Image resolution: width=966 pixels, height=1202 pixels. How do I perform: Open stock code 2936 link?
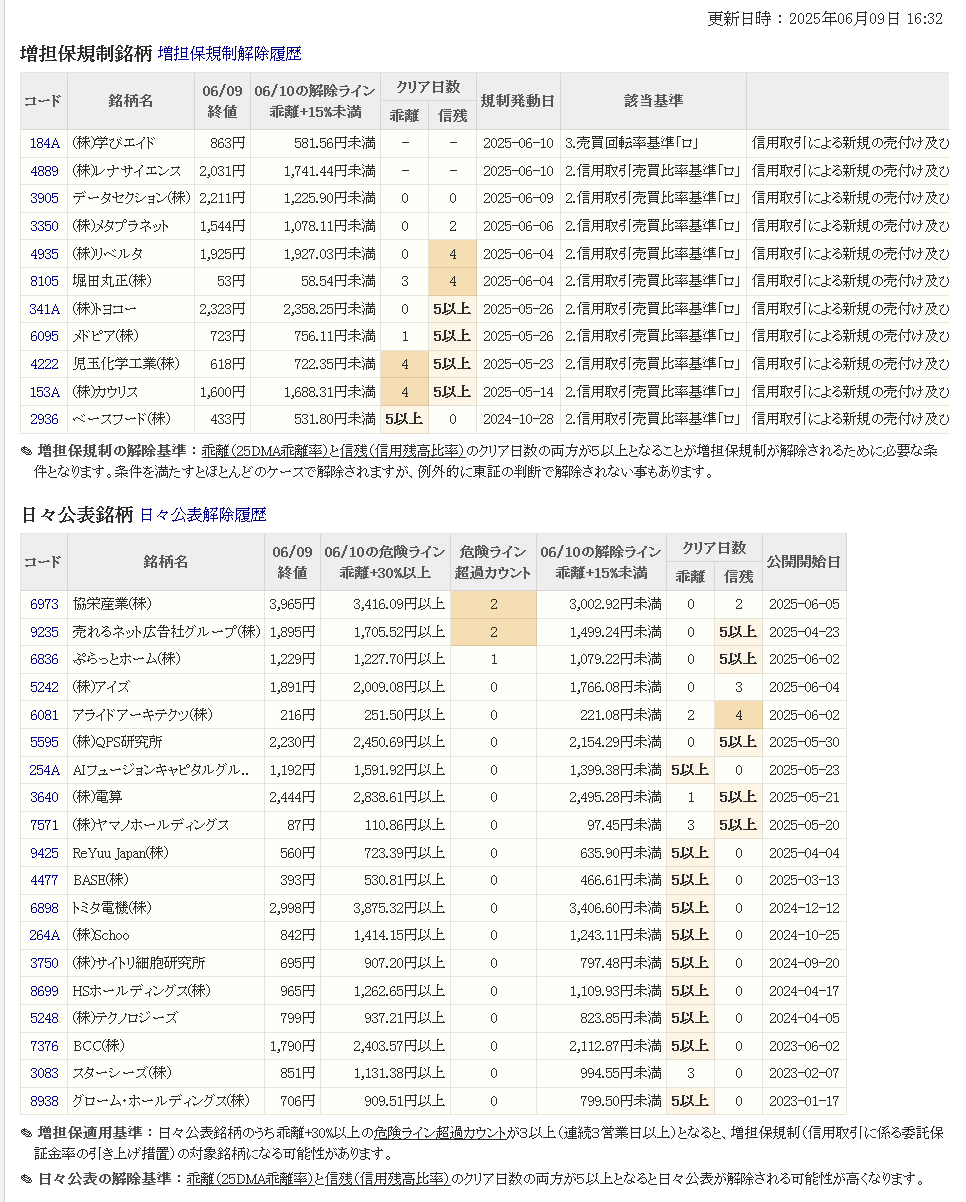pos(44,419)
